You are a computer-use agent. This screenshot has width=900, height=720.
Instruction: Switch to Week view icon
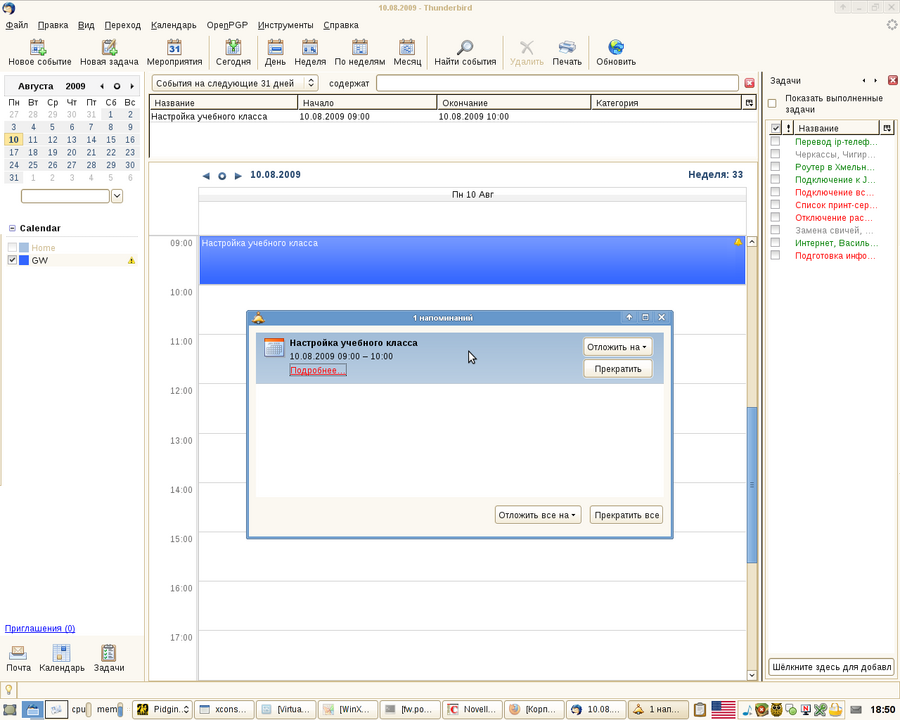coord(310,47)
